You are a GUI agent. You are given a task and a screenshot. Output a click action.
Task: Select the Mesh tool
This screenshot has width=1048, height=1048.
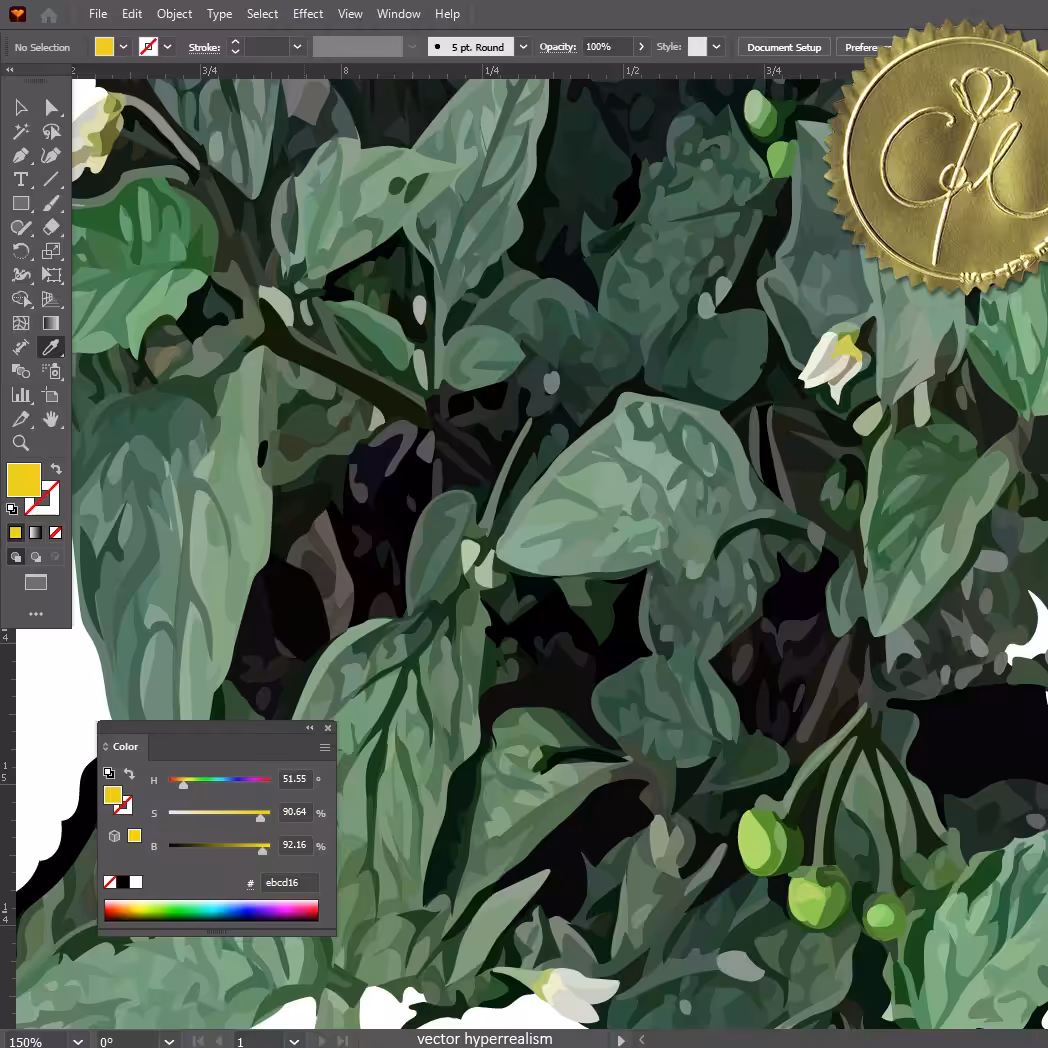coord(21,323)
